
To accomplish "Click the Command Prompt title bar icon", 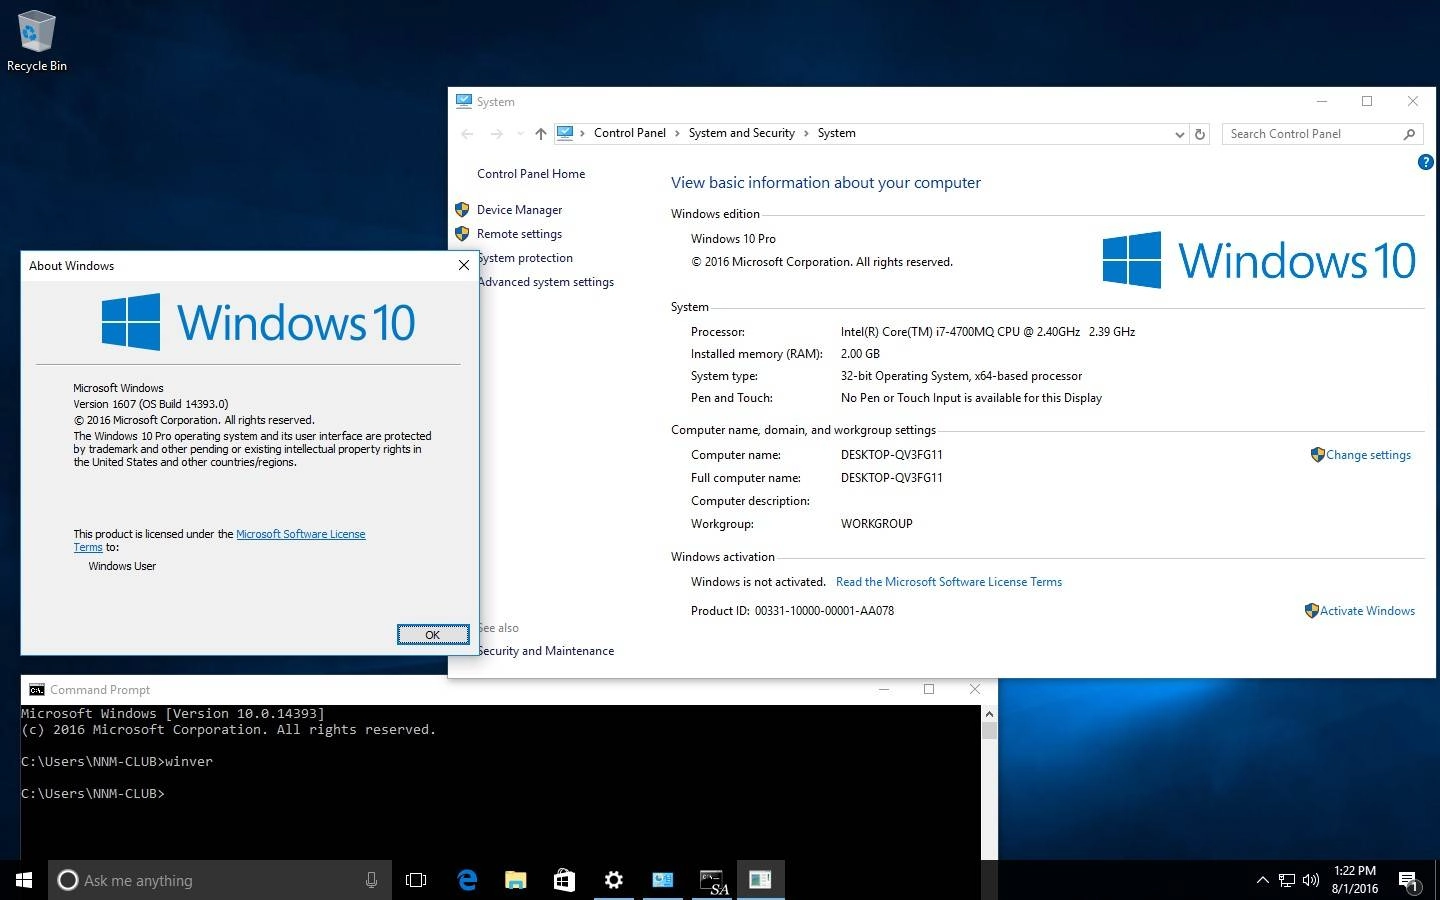I will (x=37, y=690).
